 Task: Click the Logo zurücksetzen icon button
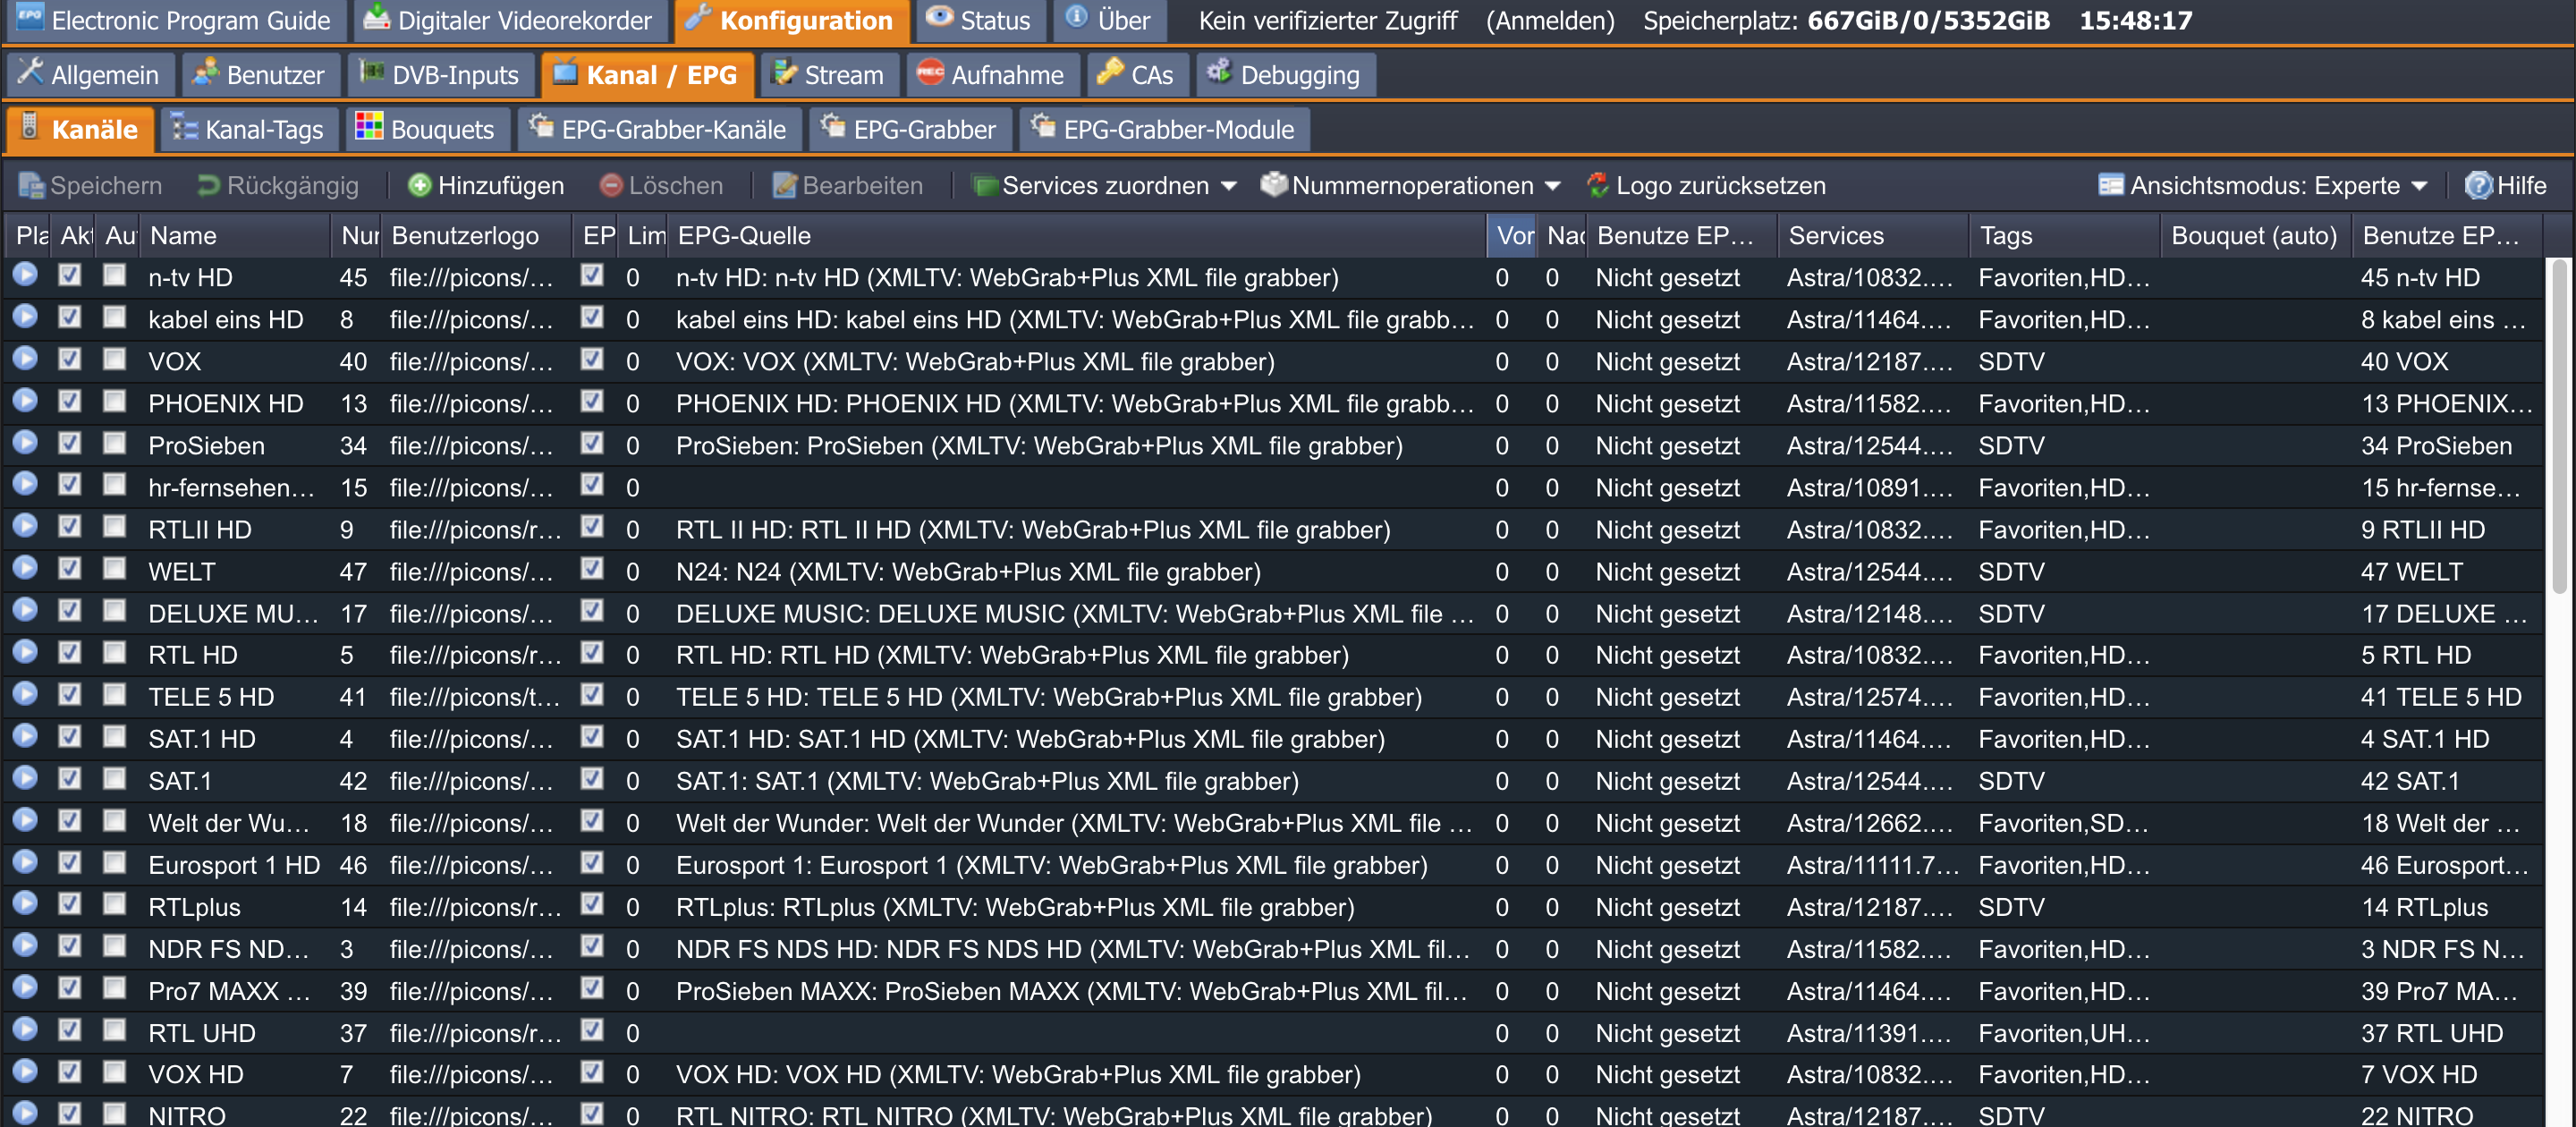(1597, 186)
